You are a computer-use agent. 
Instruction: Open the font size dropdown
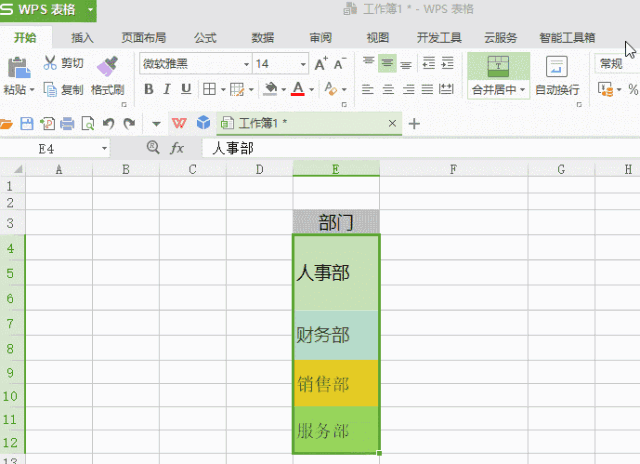coord(303,64)
